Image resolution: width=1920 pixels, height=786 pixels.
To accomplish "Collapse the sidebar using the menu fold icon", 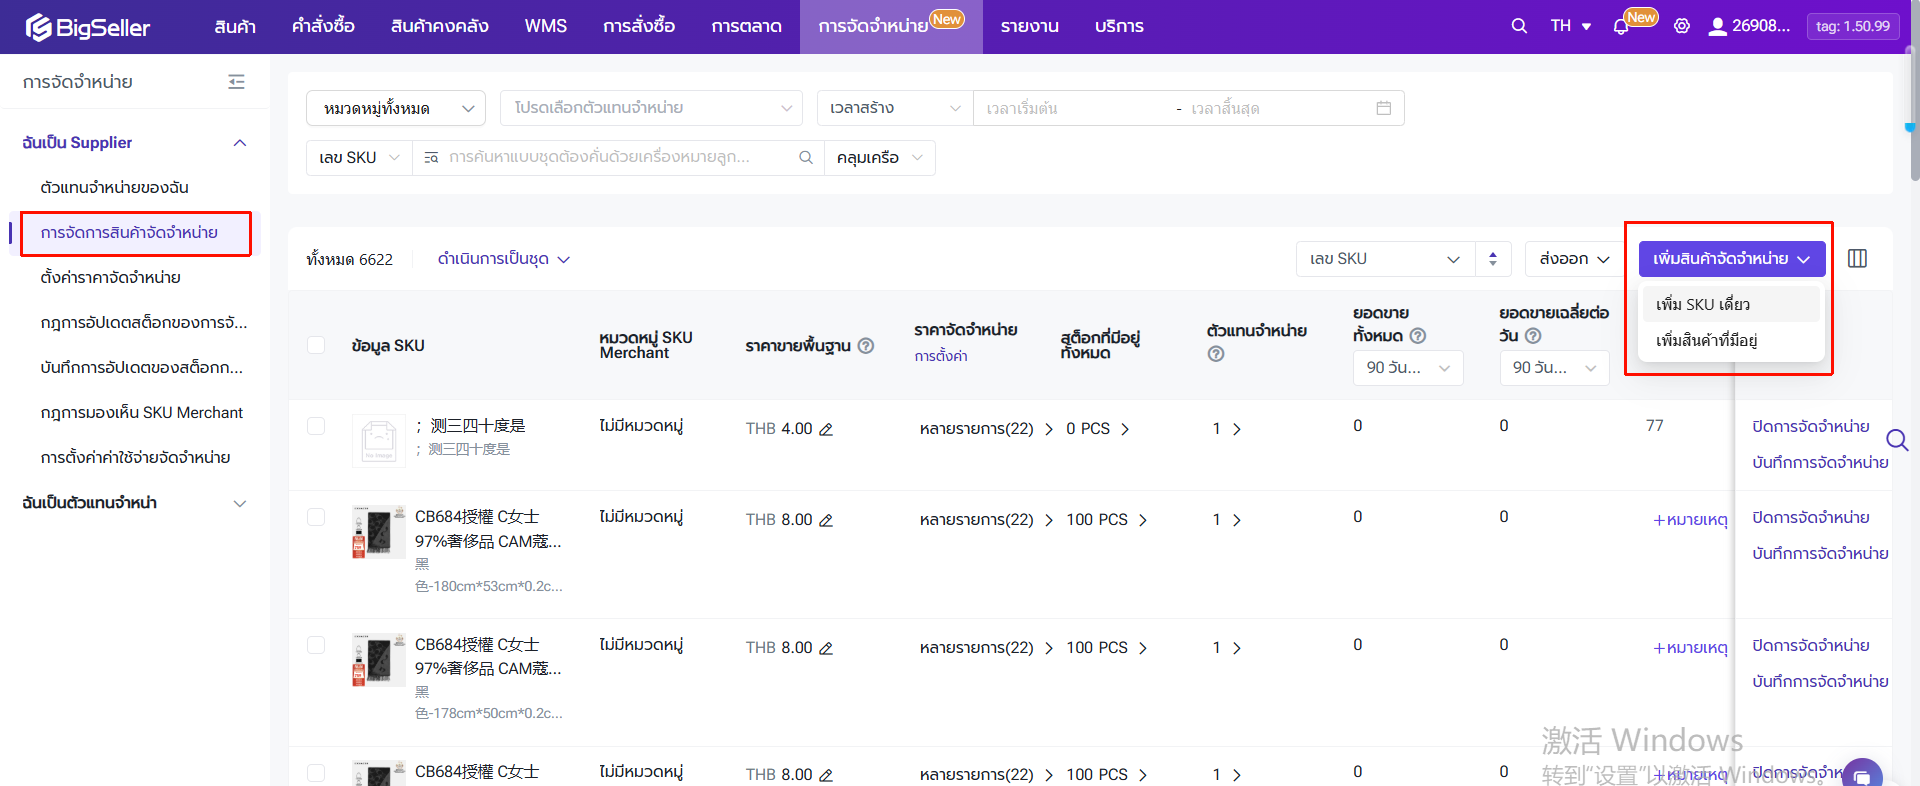I will (236, 82).
